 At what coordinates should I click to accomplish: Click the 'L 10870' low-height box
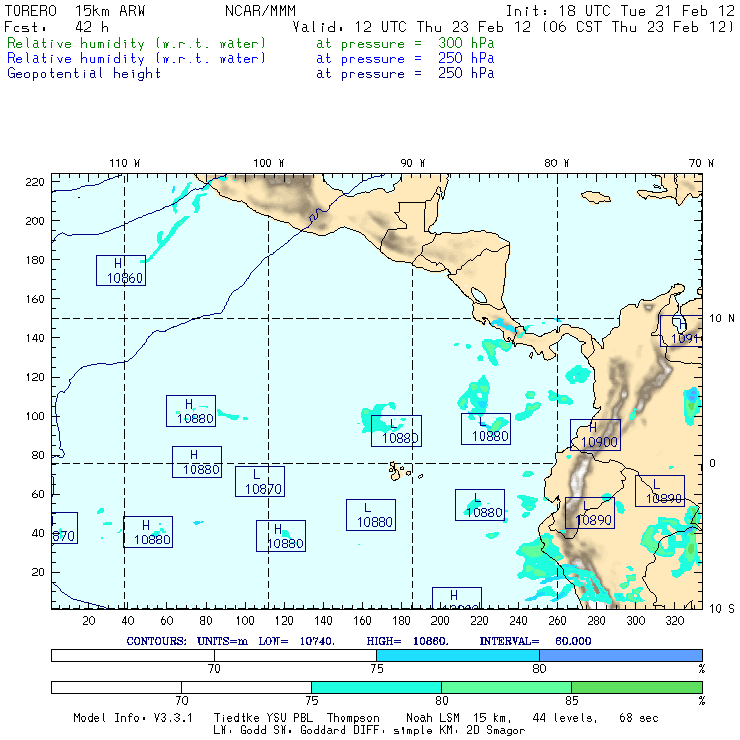[x=260, y=481]
